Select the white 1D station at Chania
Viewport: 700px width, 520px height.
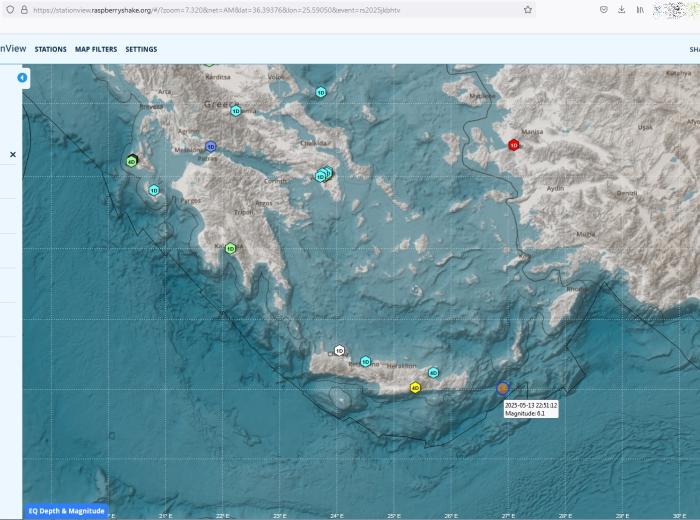point(339,350)
